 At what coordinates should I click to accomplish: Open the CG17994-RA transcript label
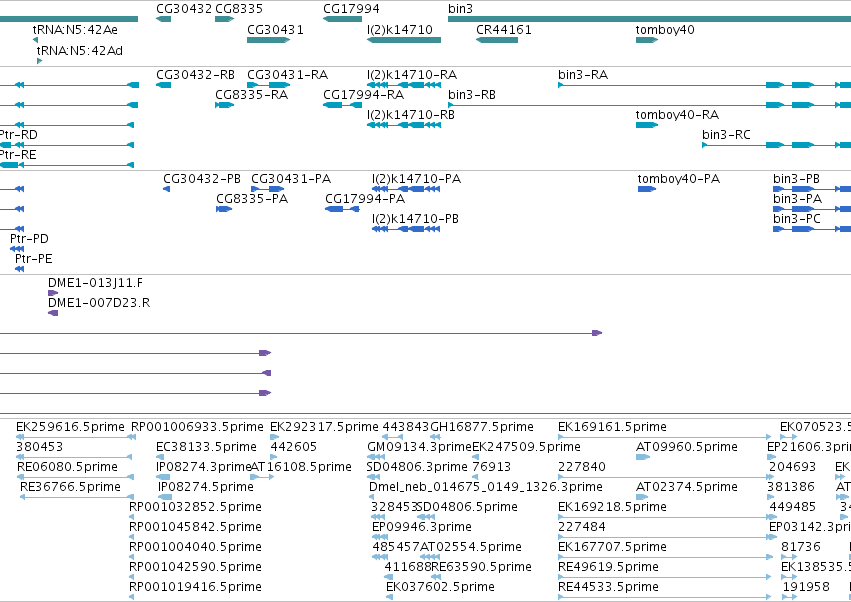pyautogui.click(x=364, y=95)
